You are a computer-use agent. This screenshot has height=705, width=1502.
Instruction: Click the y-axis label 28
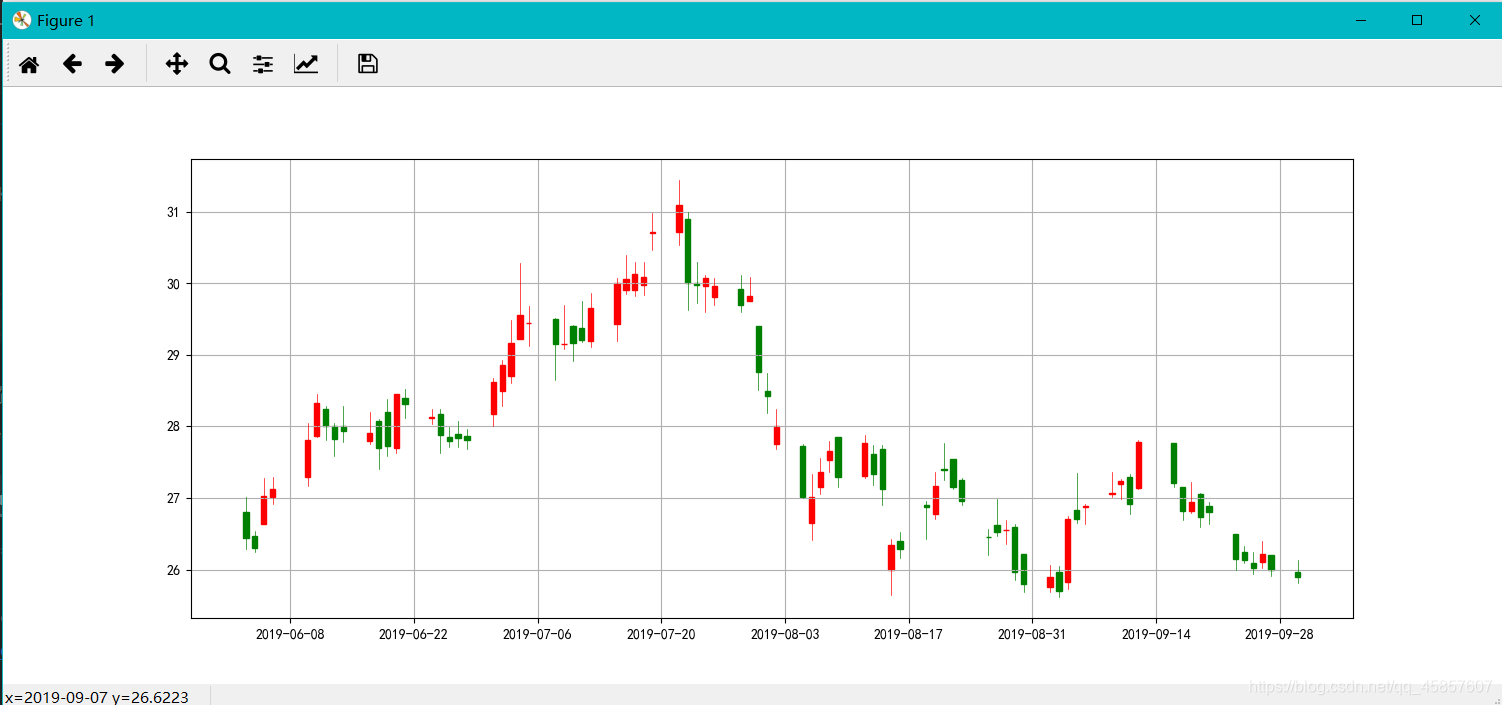[174, 427]
